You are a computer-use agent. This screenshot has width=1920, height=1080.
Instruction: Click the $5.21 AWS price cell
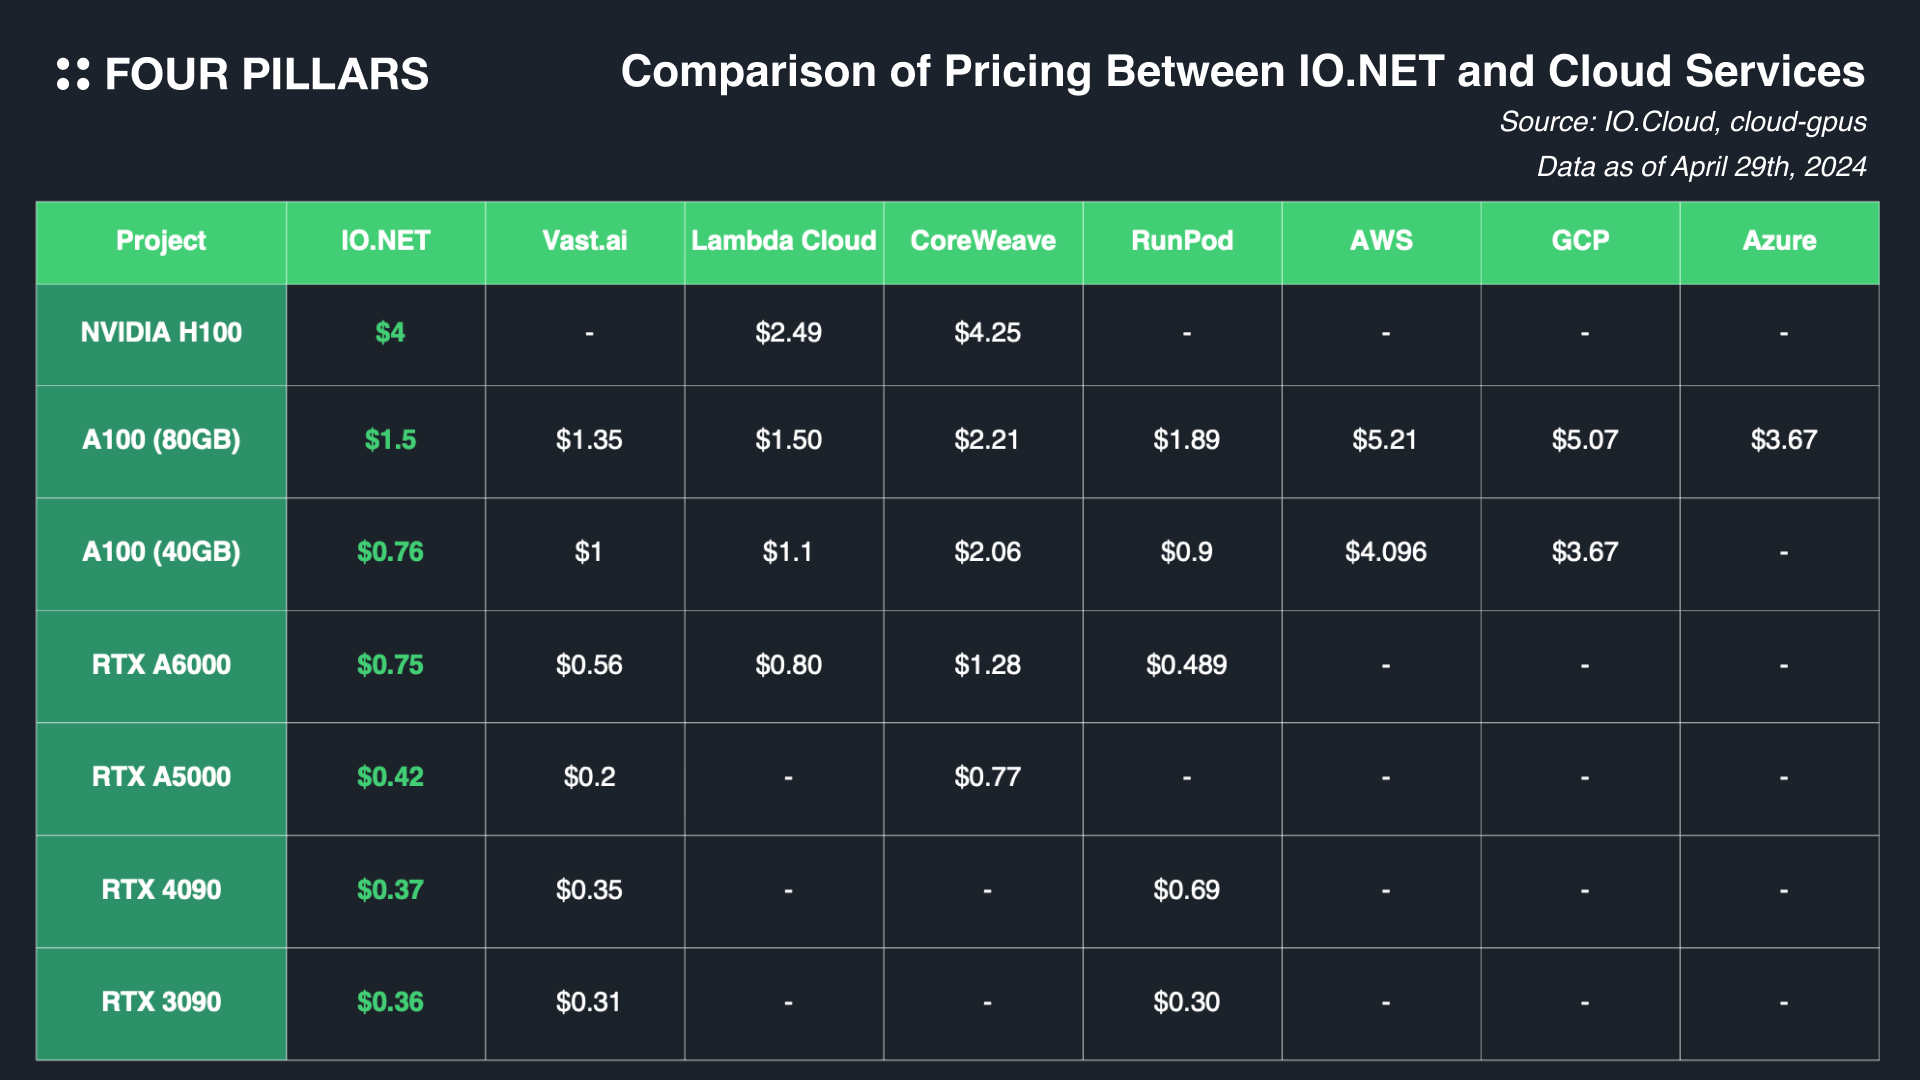[x=1384, y=440]
